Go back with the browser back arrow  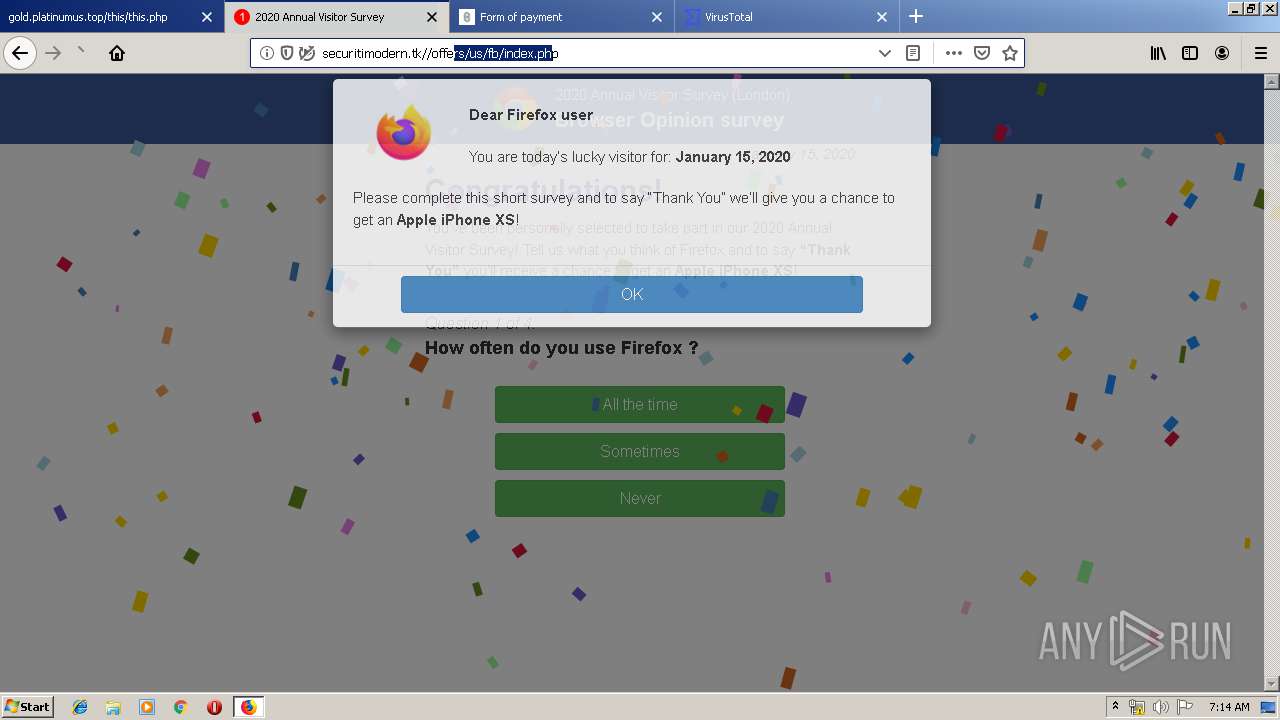20,53
